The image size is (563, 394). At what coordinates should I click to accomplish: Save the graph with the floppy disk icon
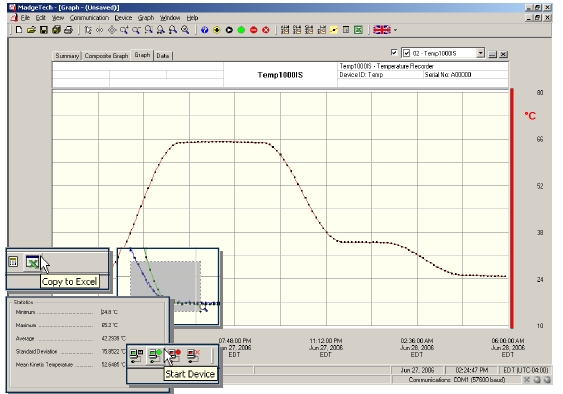click(43, 30)
